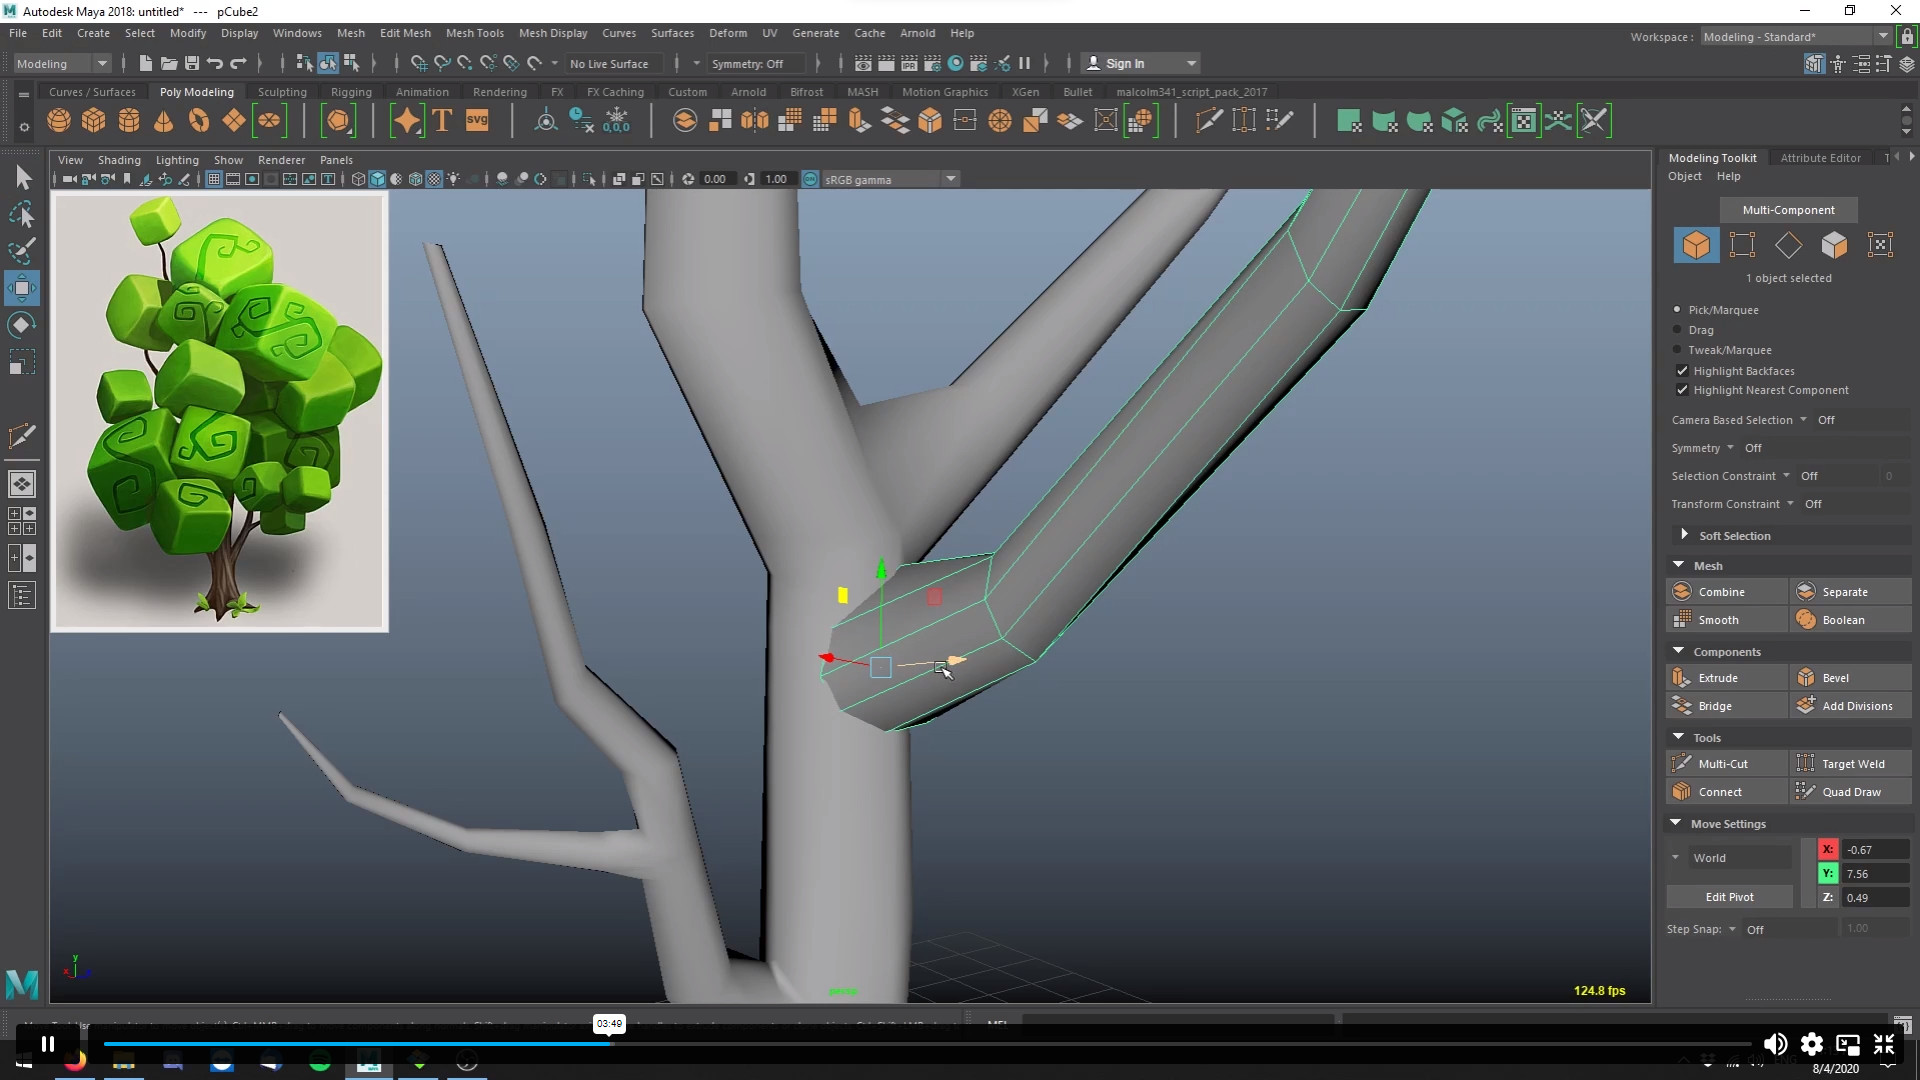The height and width of the screenshot is (1080, 1920).
Task: Open the Mesh menu
Action: point(351,32)
